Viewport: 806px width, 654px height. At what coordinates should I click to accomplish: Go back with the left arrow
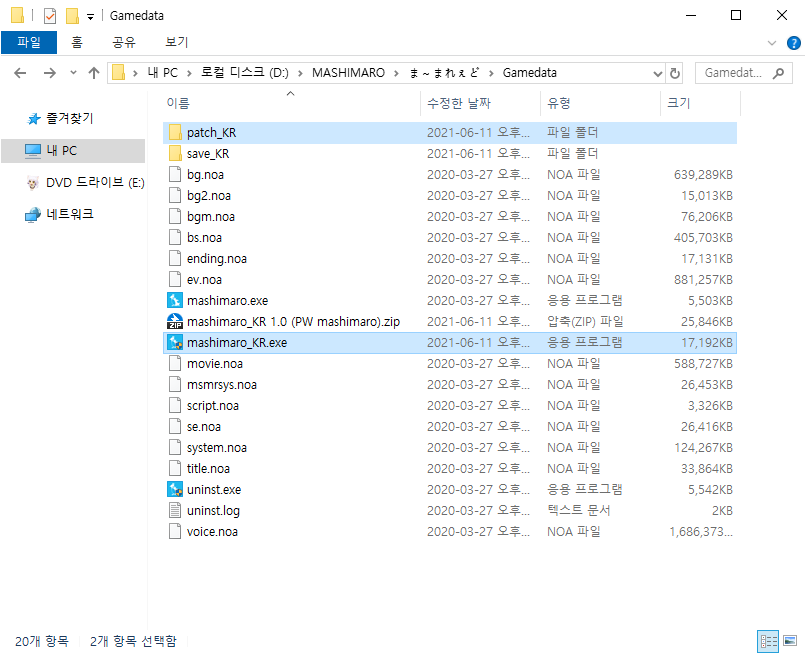pyautogui.click(x=20, y=73)
